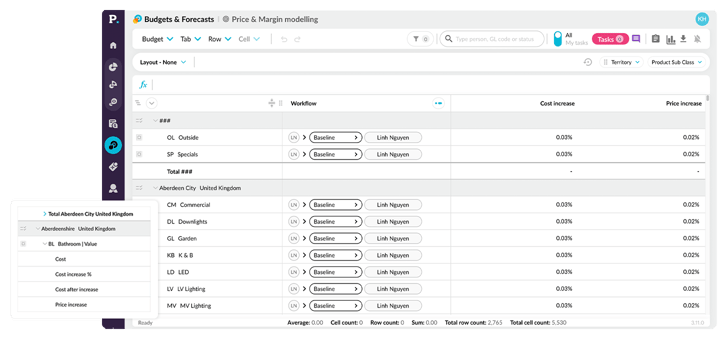Collapse BL Bathroom Value row
Viewport: 720px width, 360px height.
pyautogui.click(x=45, y=244)
